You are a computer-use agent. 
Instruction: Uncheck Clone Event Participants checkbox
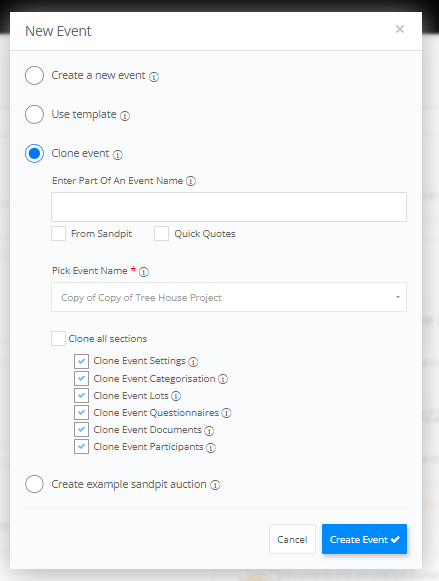(82, 446)
